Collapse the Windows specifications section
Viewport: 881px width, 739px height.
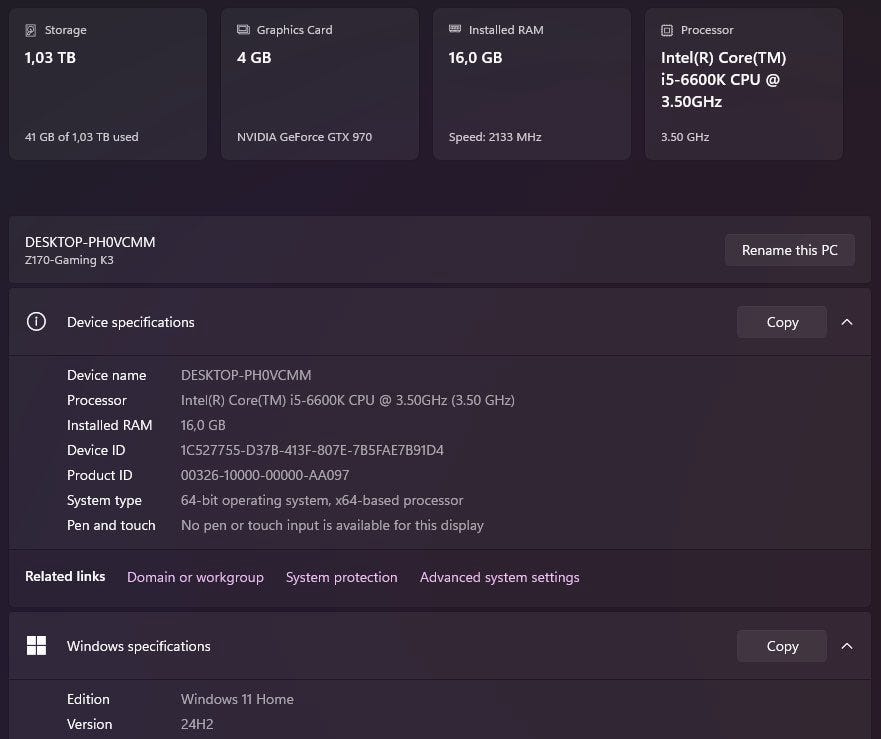click(x=847, y=646)
